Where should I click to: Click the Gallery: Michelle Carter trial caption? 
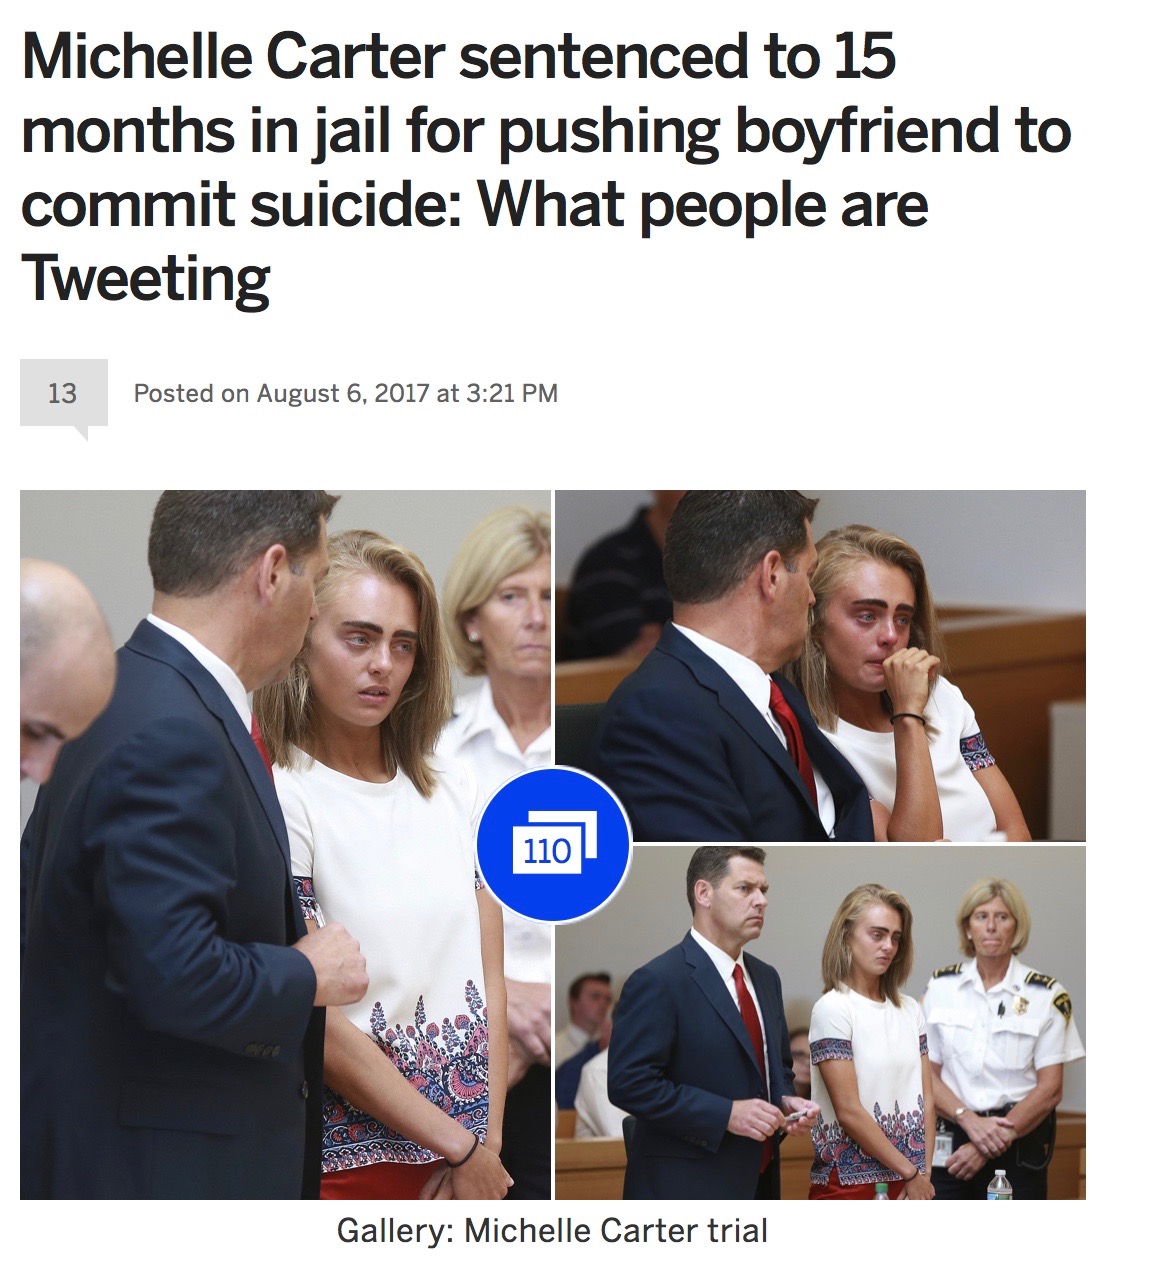click(x=552, y=1230)
